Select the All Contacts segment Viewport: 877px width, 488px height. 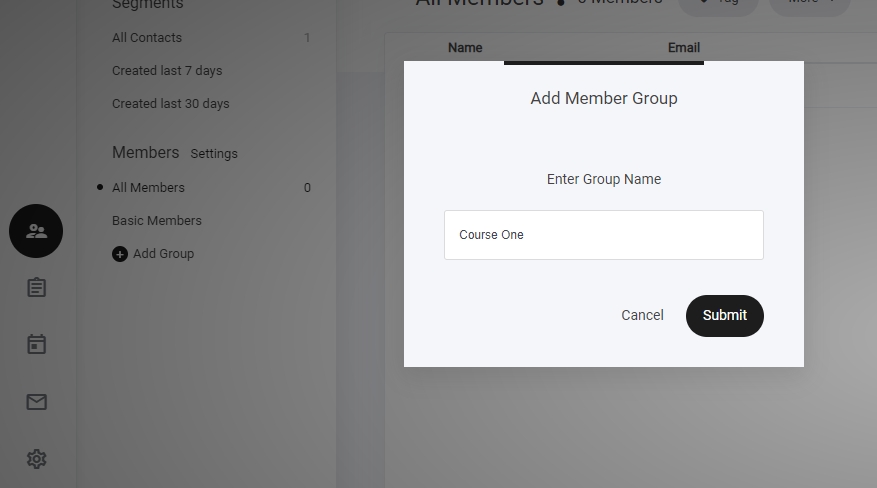(147, 38)
